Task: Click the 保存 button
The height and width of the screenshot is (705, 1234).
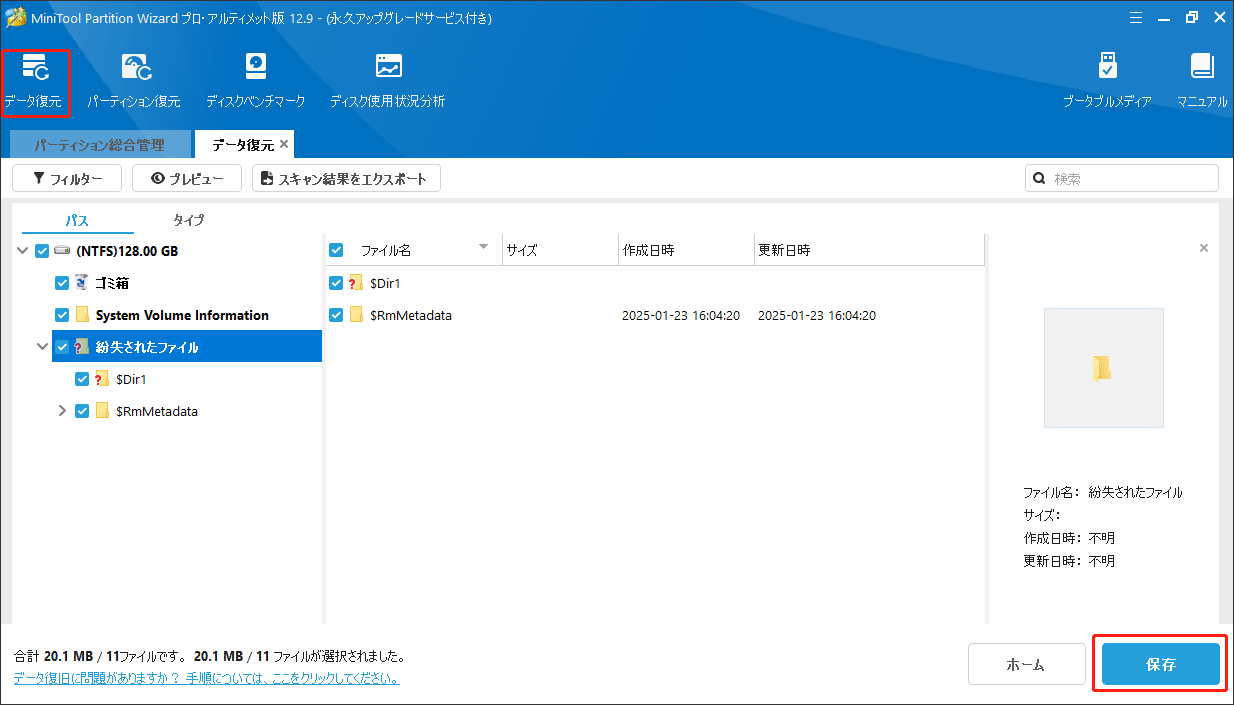Action: pos(1161,664)
